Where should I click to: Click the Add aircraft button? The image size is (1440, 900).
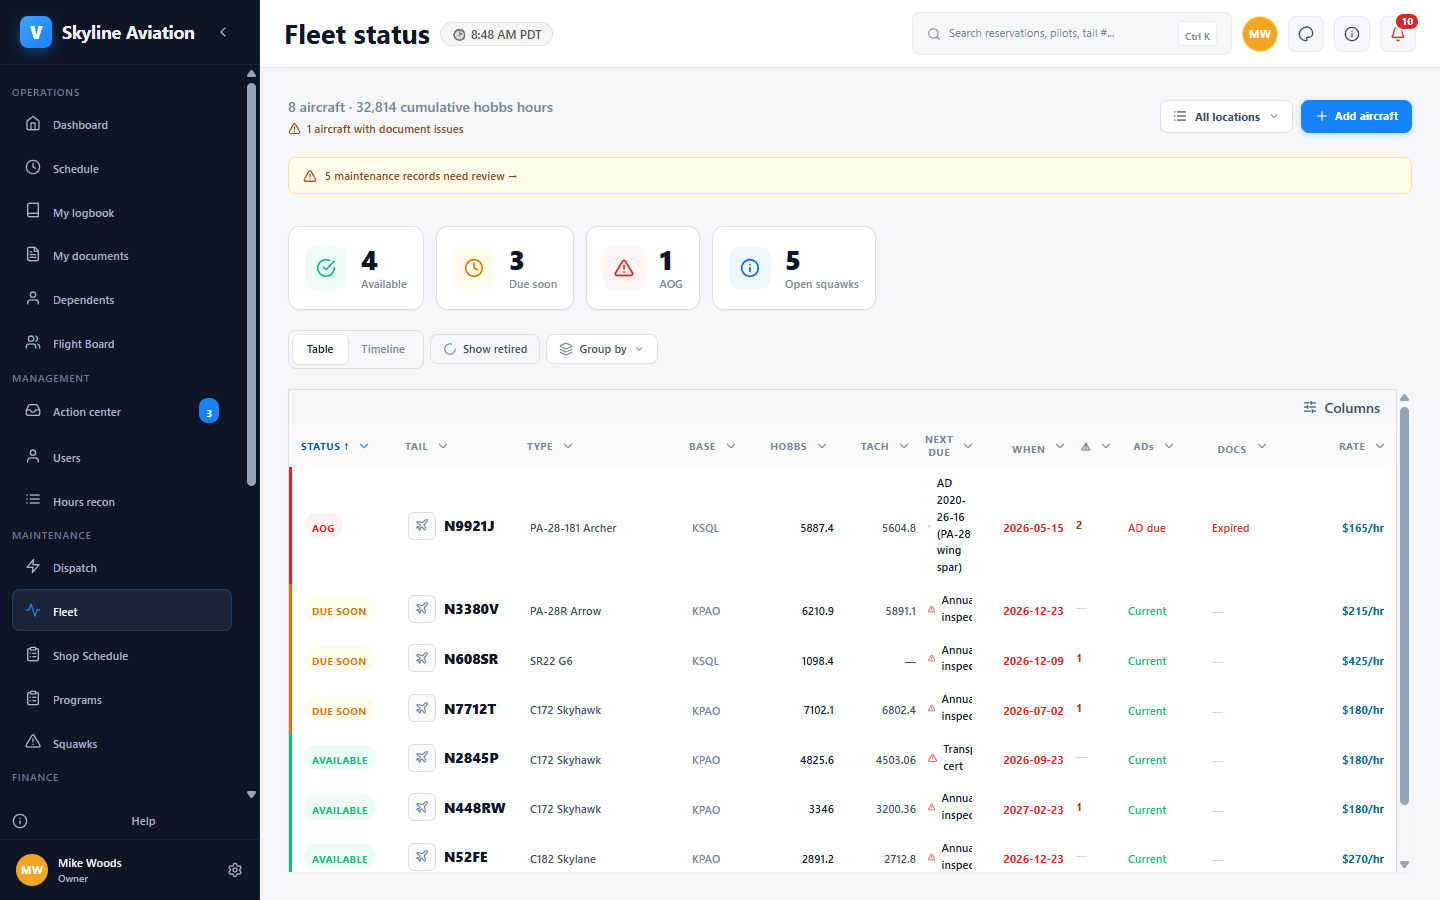click(1356, 117)
